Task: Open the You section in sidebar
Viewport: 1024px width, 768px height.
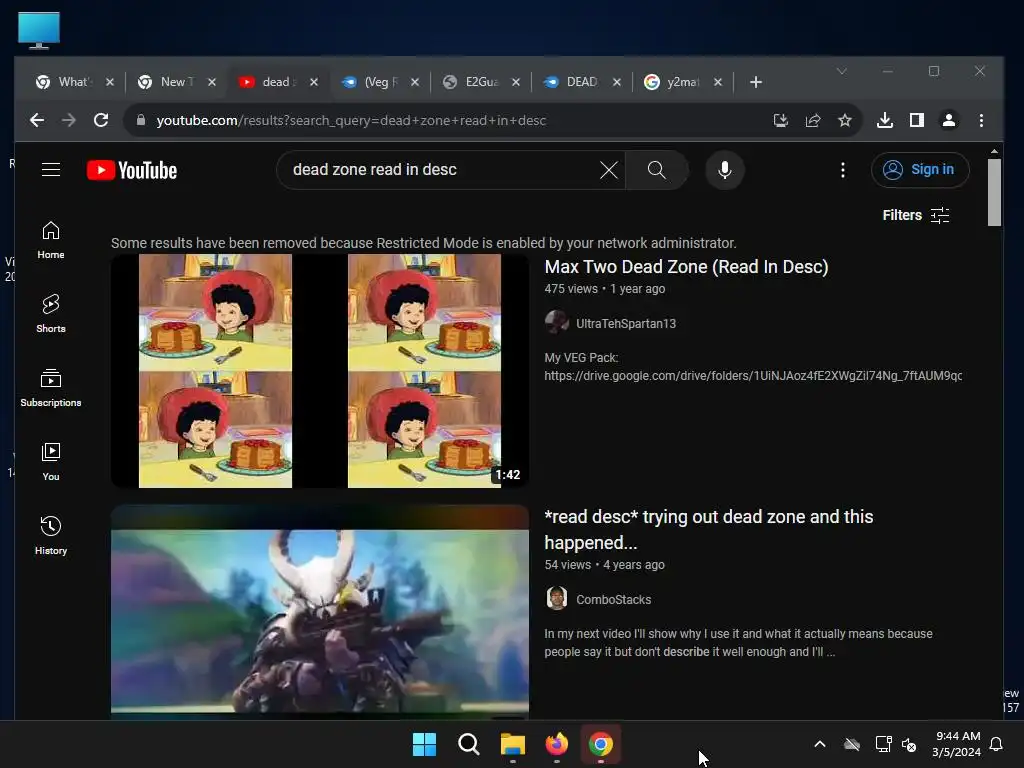Action: point(51,462)
